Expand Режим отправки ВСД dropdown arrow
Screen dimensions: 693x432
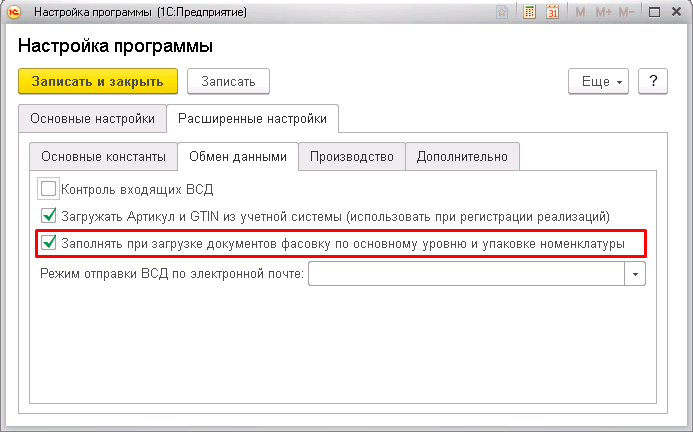click(x=635, y=274)
